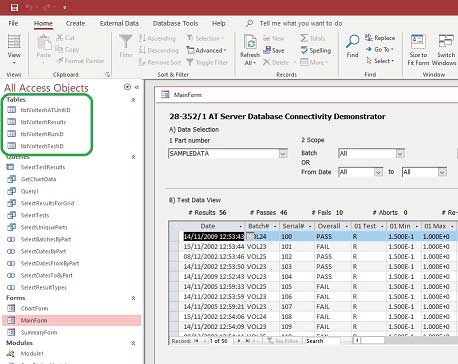Collapse the Queries group
The height and width of the screenshot is (364, 458).
coord(133,157)
